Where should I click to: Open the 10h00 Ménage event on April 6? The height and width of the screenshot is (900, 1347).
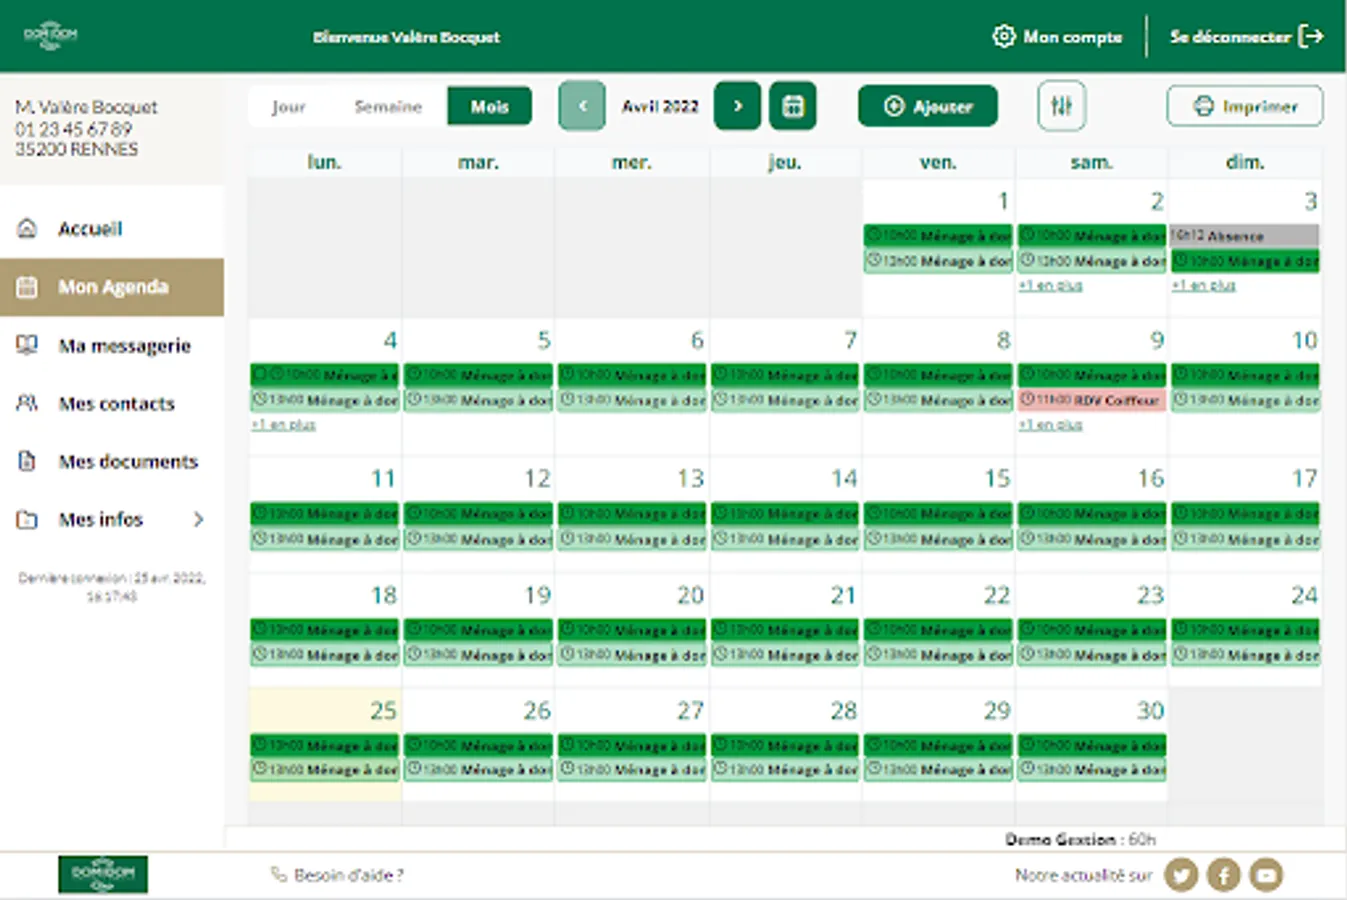pos(632,375)
